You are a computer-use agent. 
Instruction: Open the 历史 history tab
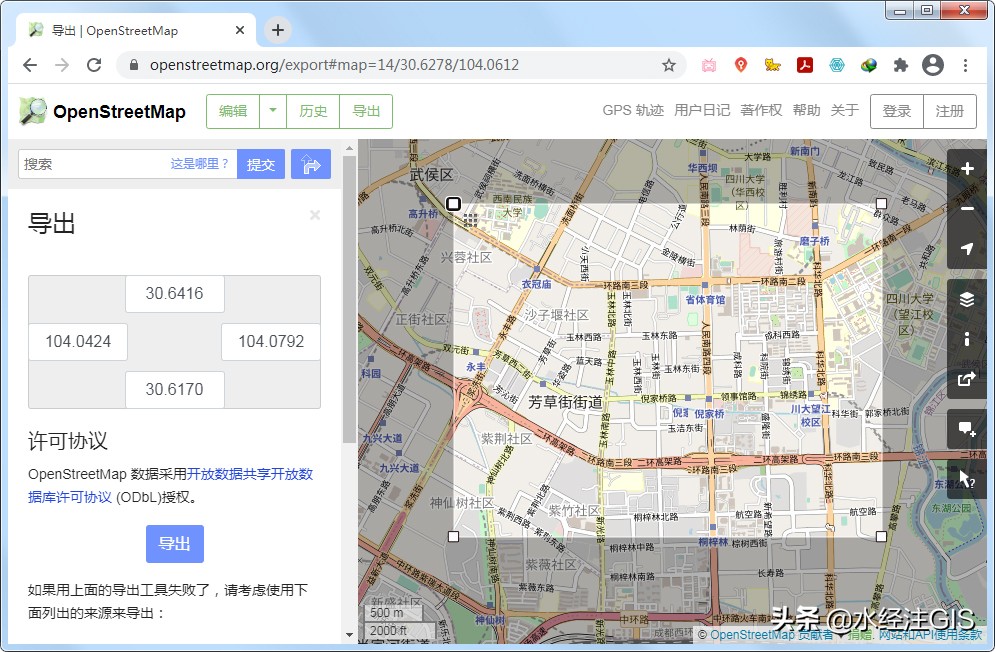pos(313,111)
